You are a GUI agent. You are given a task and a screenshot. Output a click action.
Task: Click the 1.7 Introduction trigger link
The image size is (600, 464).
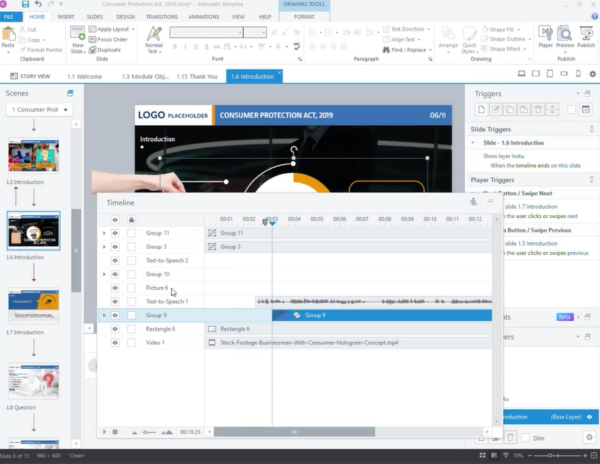click(537, 207)
